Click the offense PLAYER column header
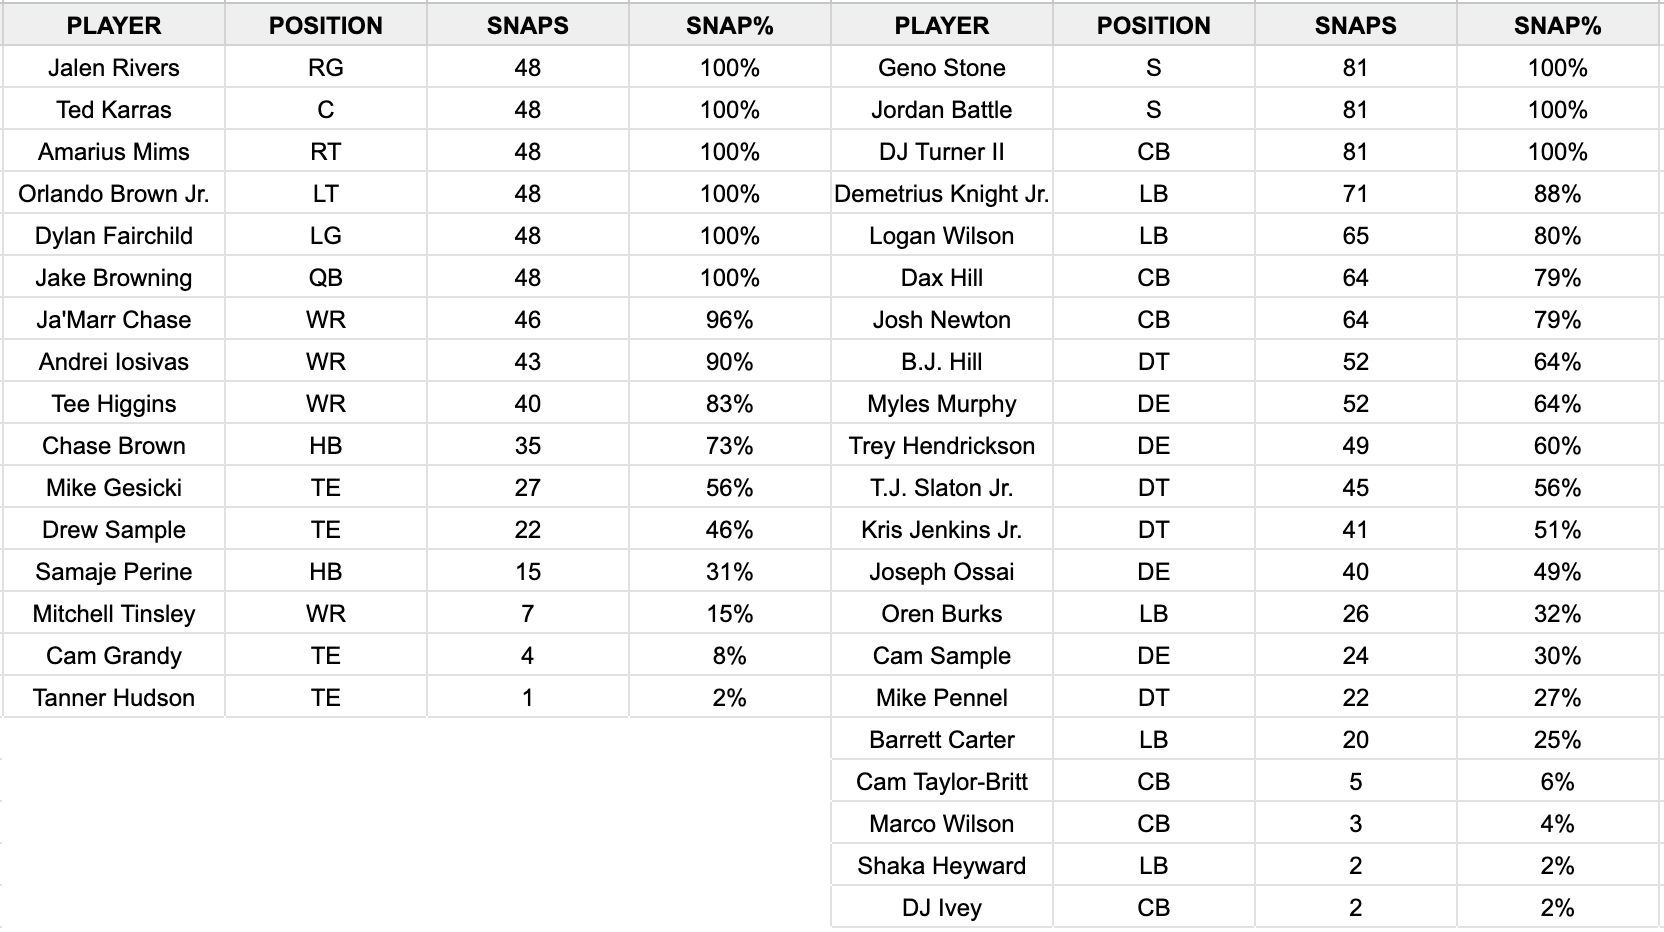Viewport: 1664px width, 932px height. tap(114, 26)
